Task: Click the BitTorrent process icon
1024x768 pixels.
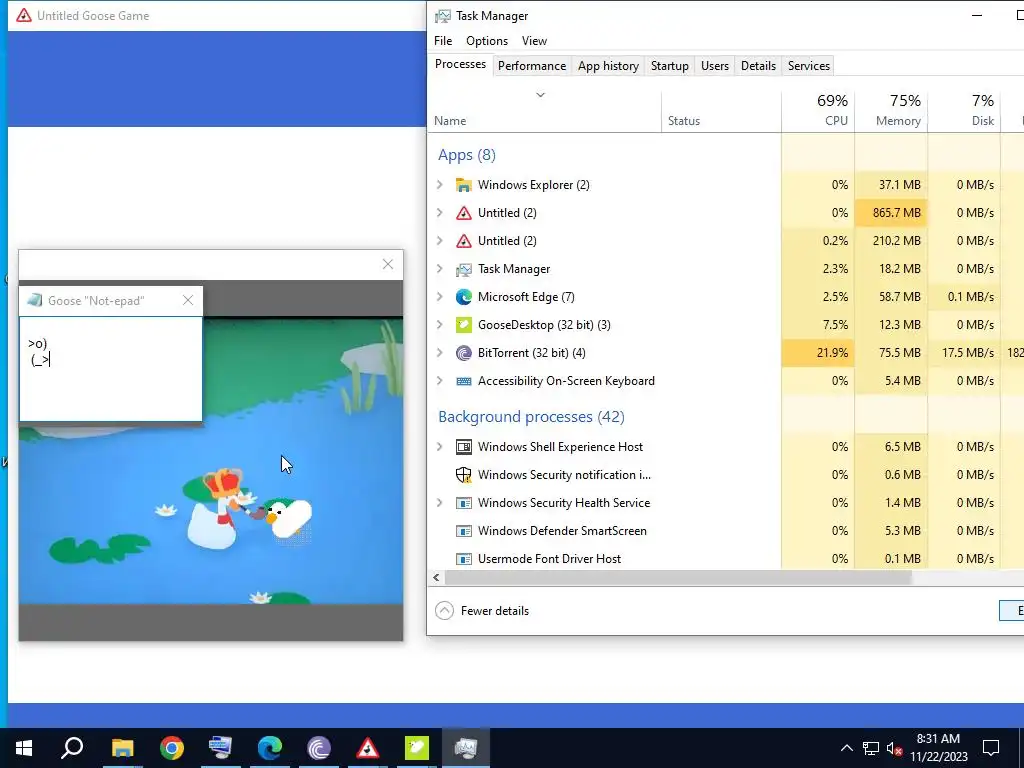Action: (464, 353)
